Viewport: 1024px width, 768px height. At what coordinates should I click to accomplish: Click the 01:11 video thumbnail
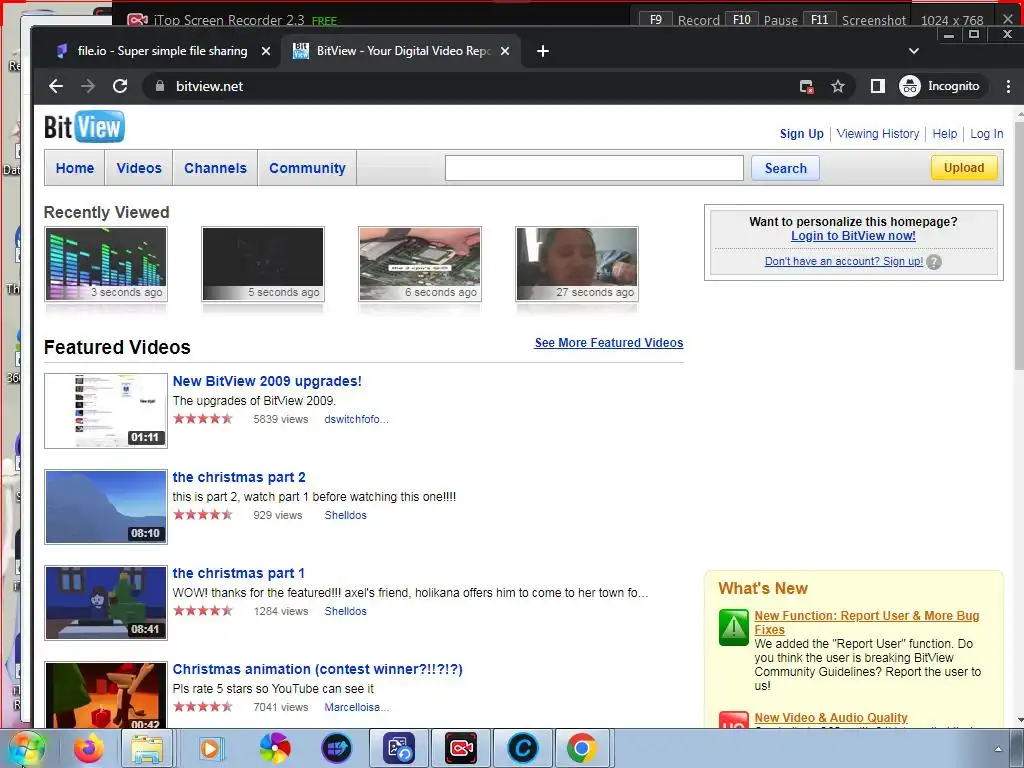click(x=106, y=411)
